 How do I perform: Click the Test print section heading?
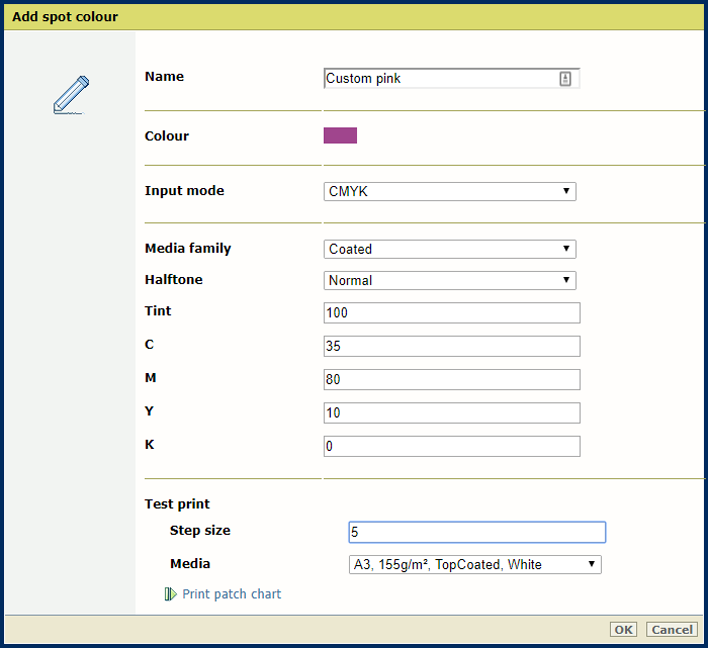point(177,504)
